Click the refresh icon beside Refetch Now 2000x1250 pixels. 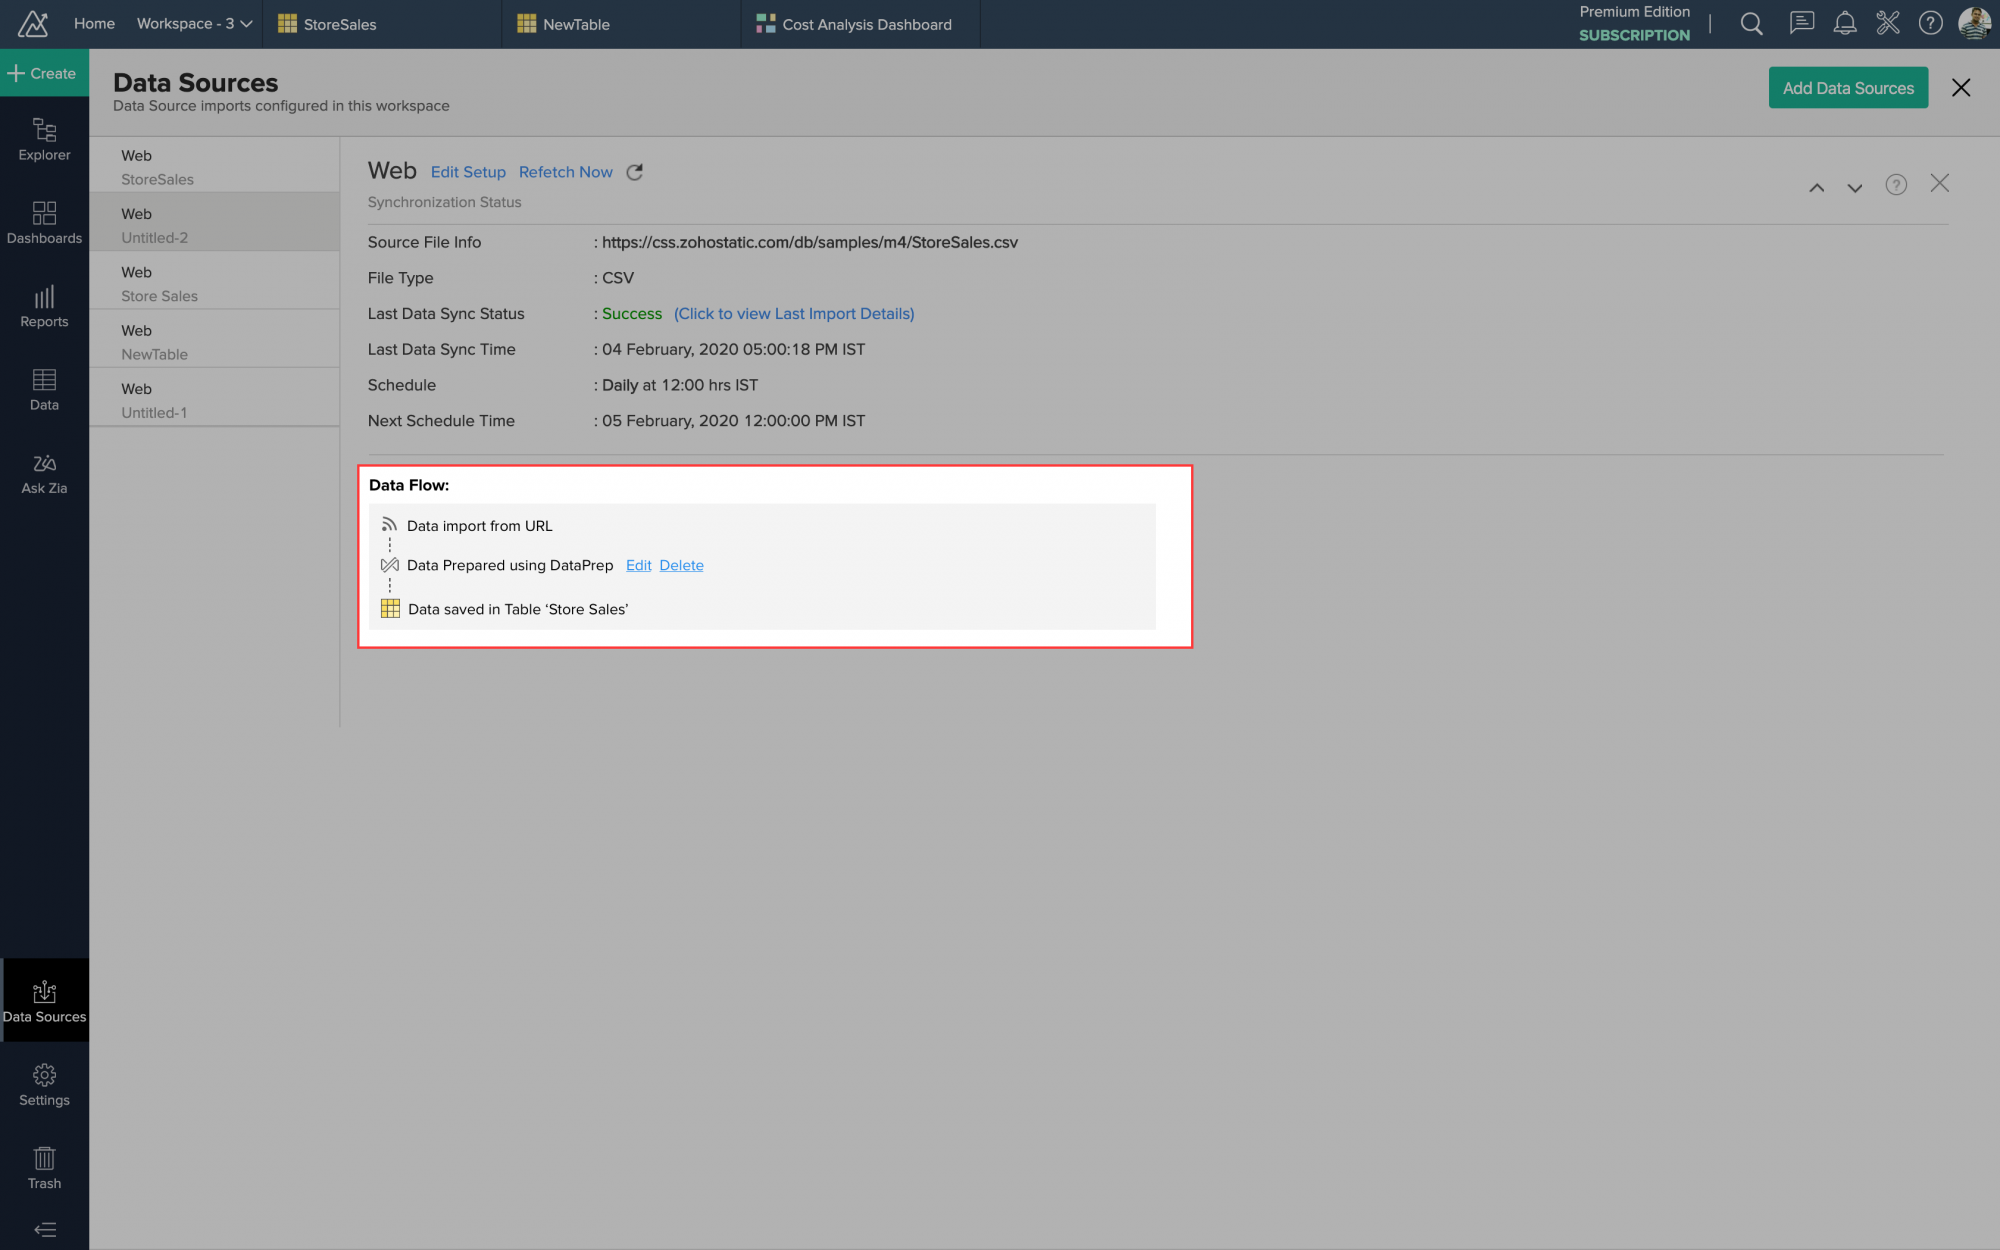pyautogui.click(x=634, y=172)
